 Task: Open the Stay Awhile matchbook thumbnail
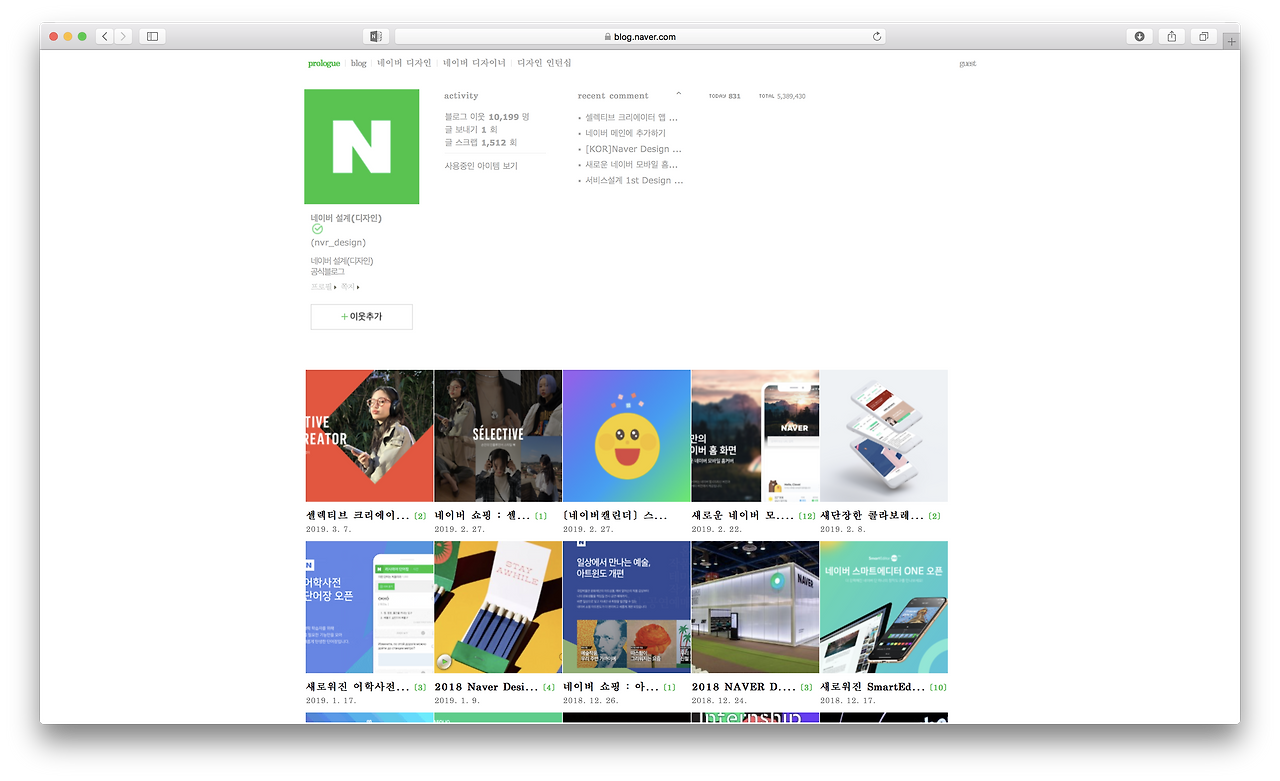pyautogui.click(x=498, y=607)
